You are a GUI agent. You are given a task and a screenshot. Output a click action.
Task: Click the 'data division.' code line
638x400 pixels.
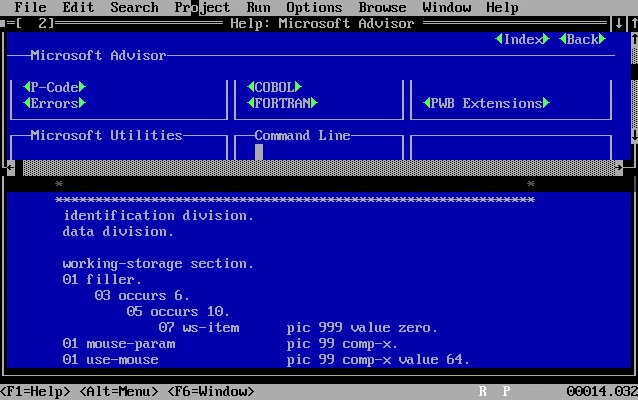(118, 231)
